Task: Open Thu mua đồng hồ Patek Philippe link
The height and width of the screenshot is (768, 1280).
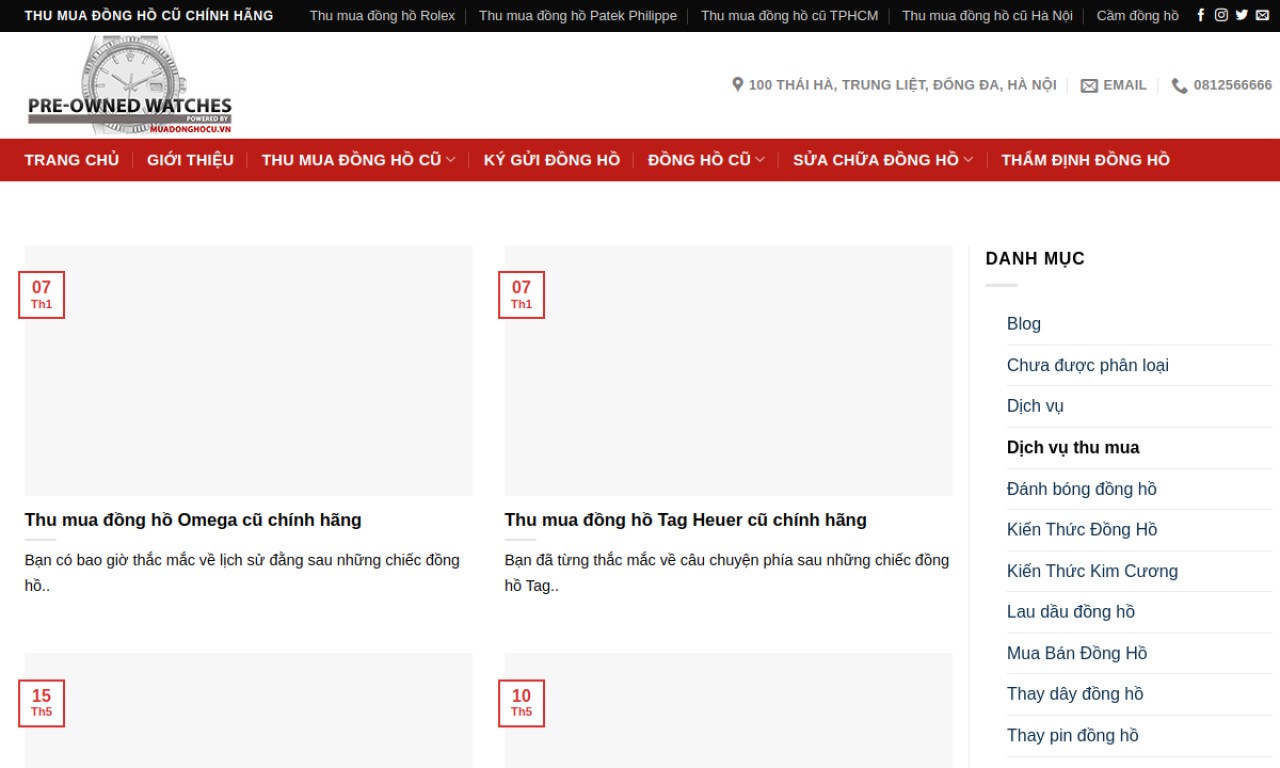Action: pos(578,16)
